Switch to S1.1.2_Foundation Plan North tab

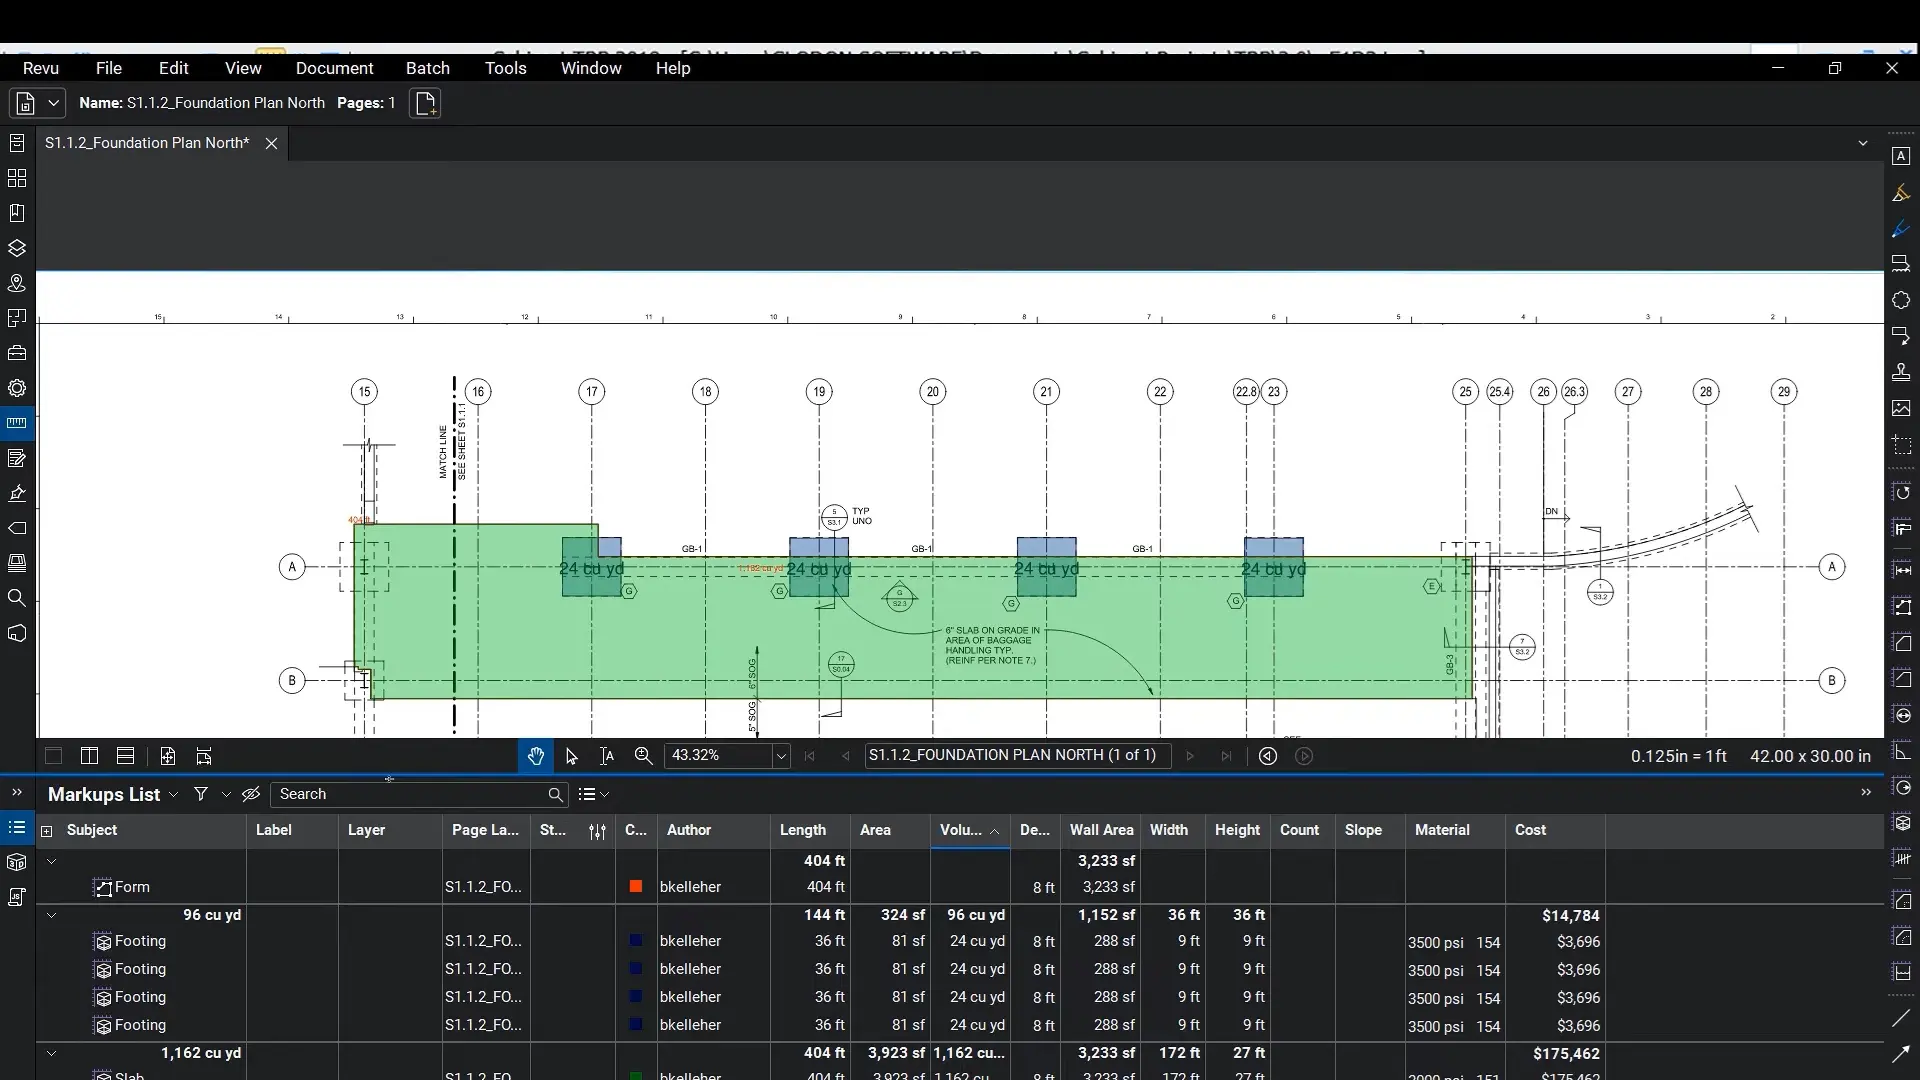[147, 143]
